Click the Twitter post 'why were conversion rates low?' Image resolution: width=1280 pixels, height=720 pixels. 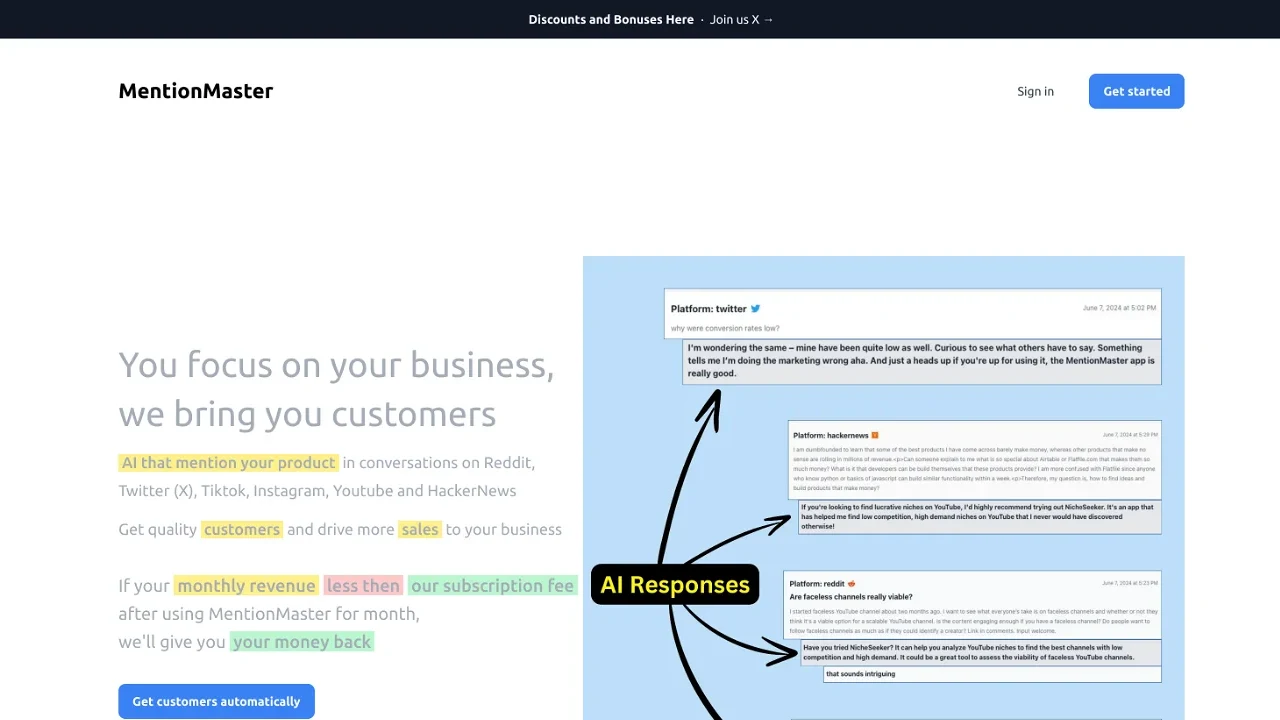(x=725, y=328)
